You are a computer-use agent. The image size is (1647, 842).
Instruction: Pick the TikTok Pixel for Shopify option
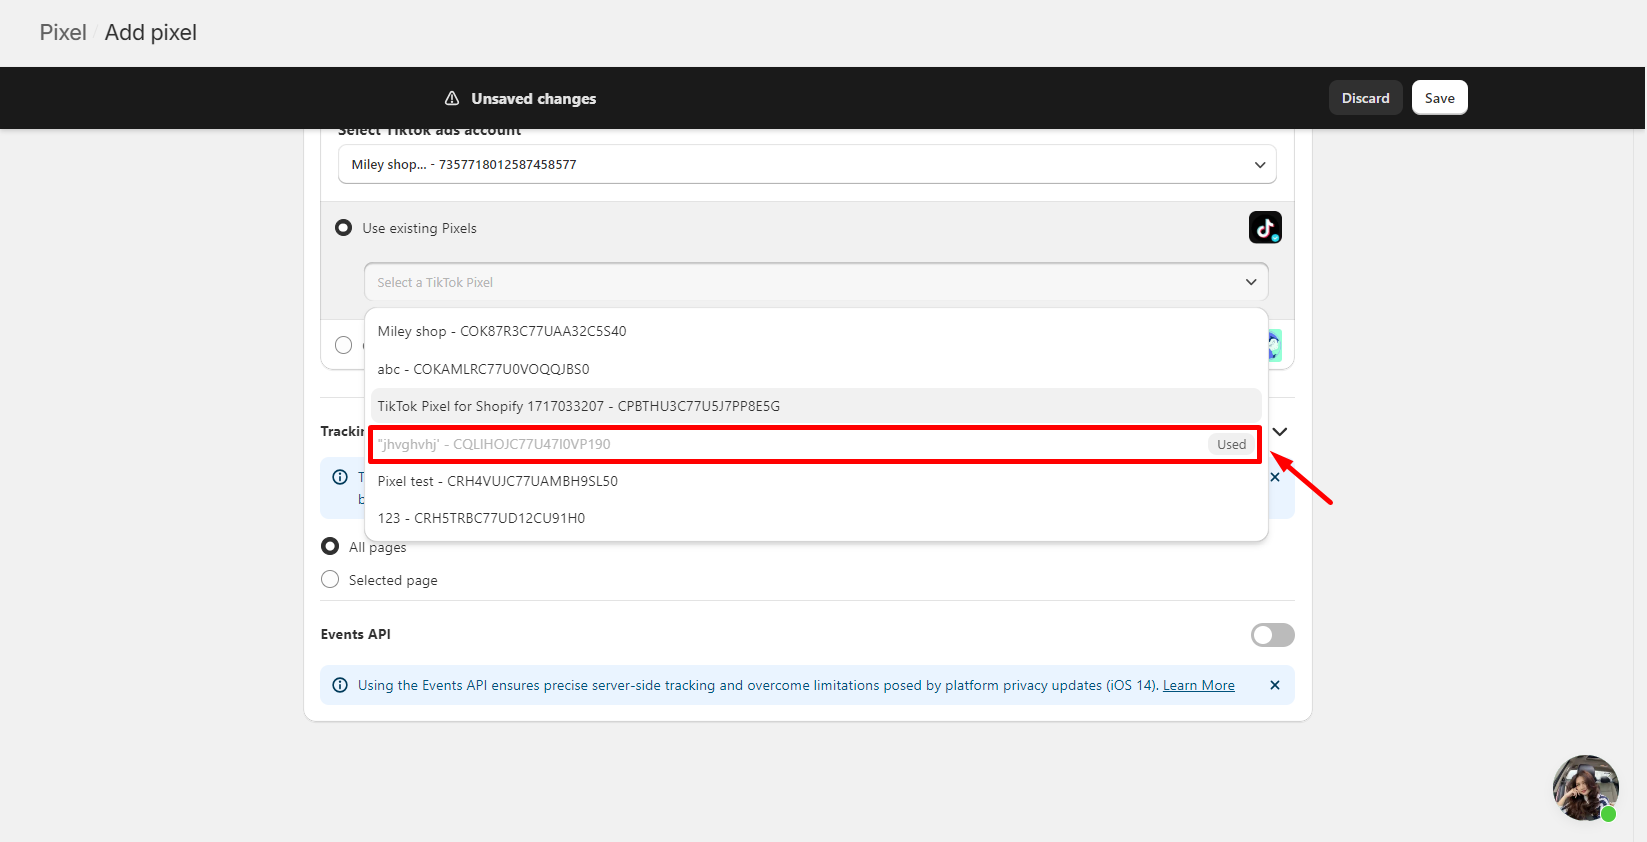pos(579,406)
